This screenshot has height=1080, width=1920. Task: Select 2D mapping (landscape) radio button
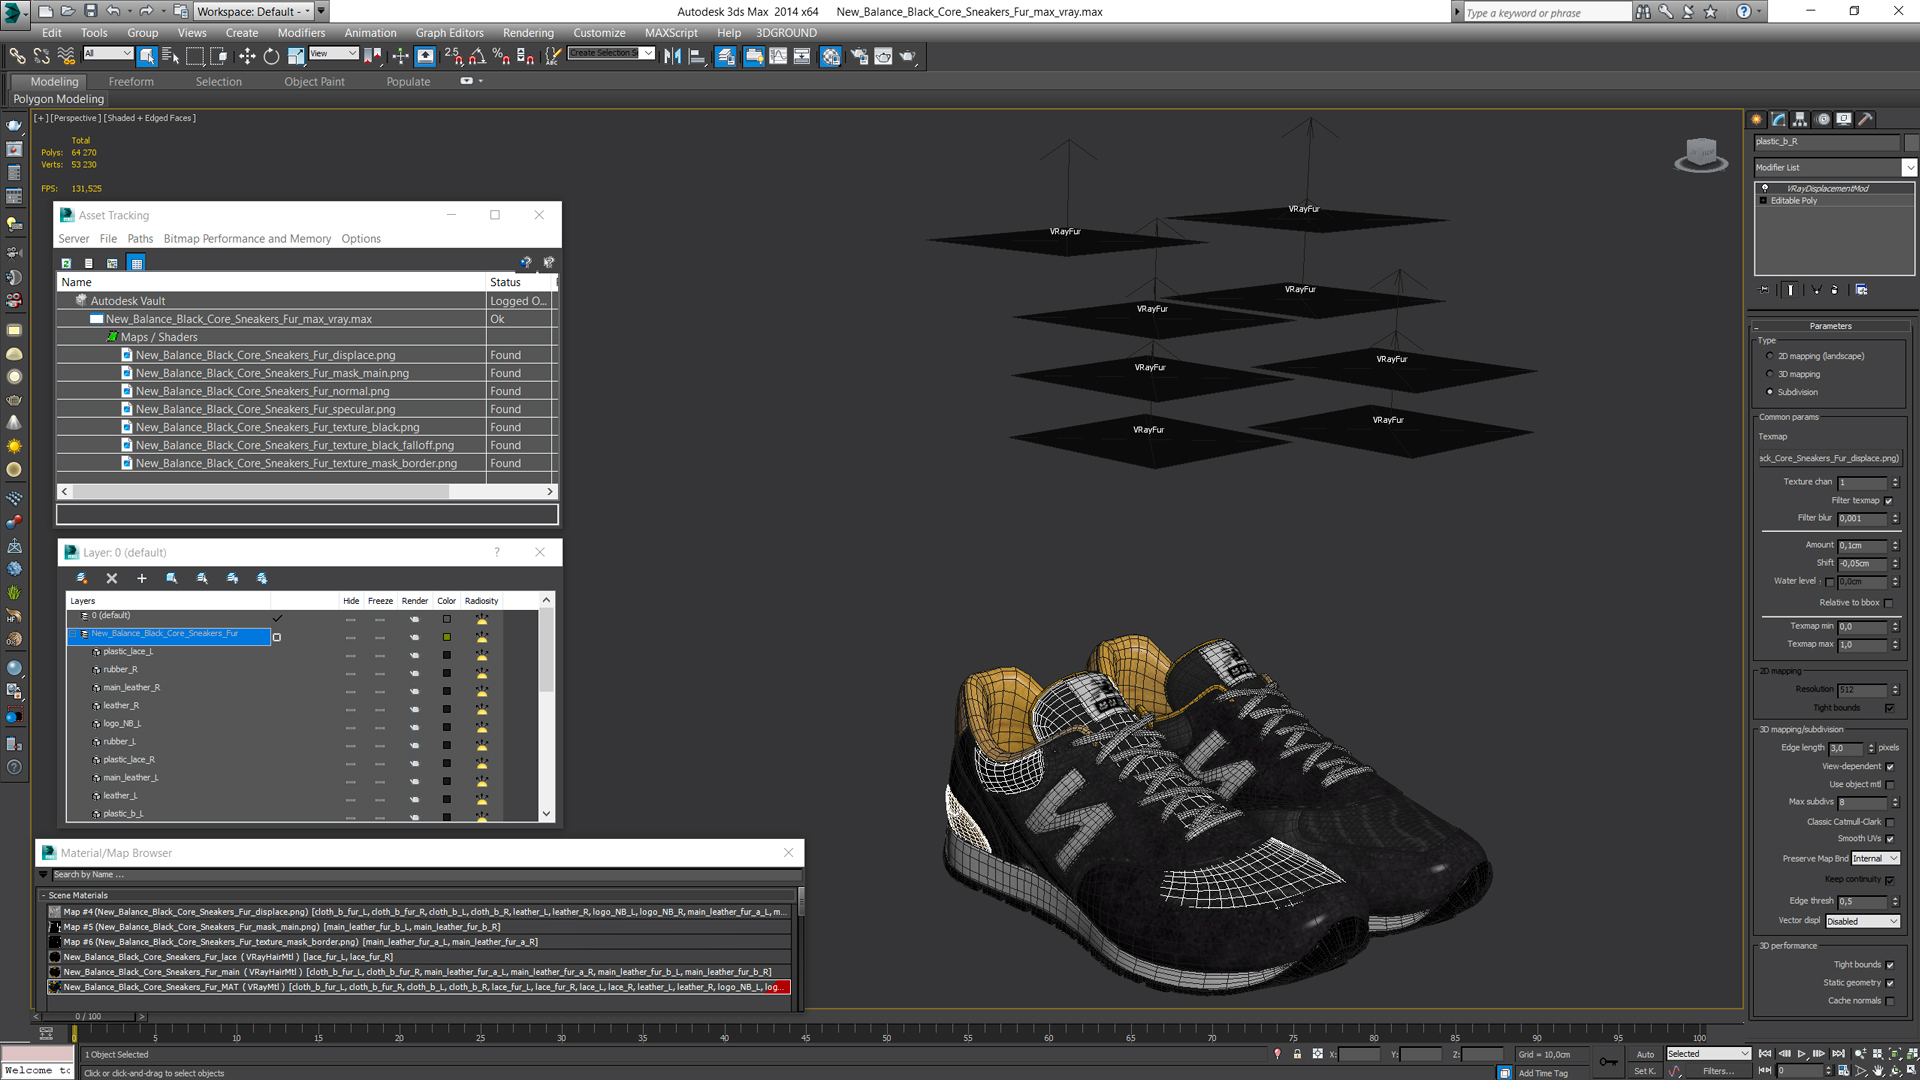(1770, 356)
